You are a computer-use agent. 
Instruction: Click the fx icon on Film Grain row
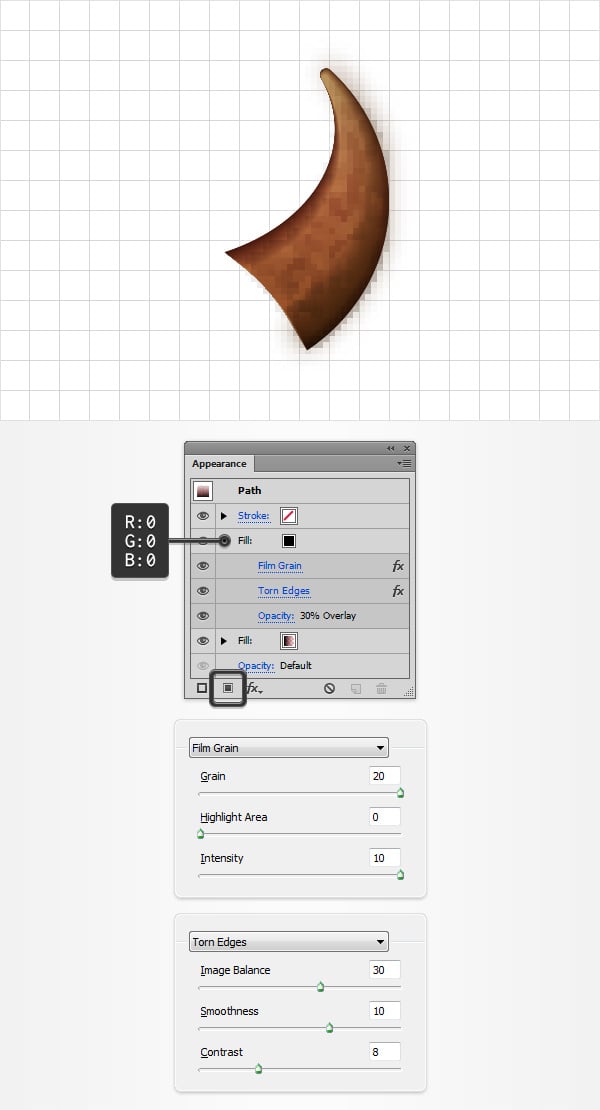tap(398, 566)
